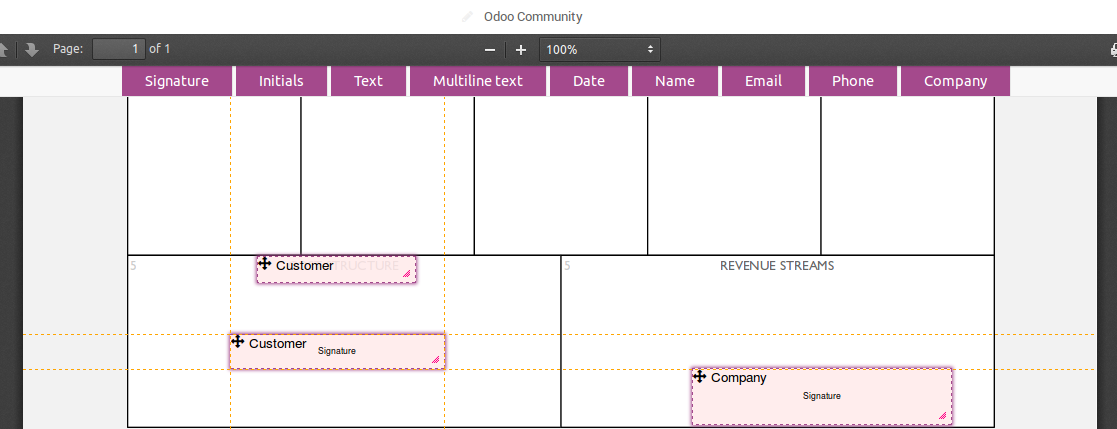
Task: Select the Company Signature field box
Action: coord(822,397)
